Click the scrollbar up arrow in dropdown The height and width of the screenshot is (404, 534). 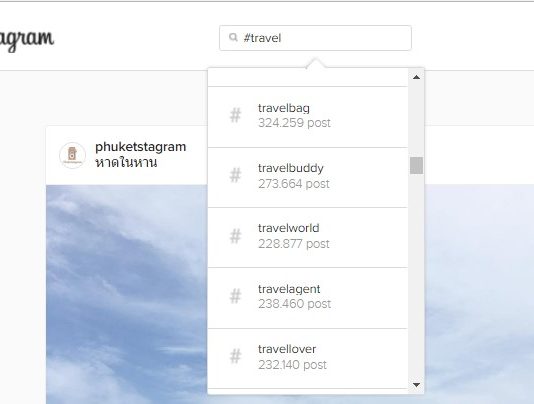click(416, 77)
